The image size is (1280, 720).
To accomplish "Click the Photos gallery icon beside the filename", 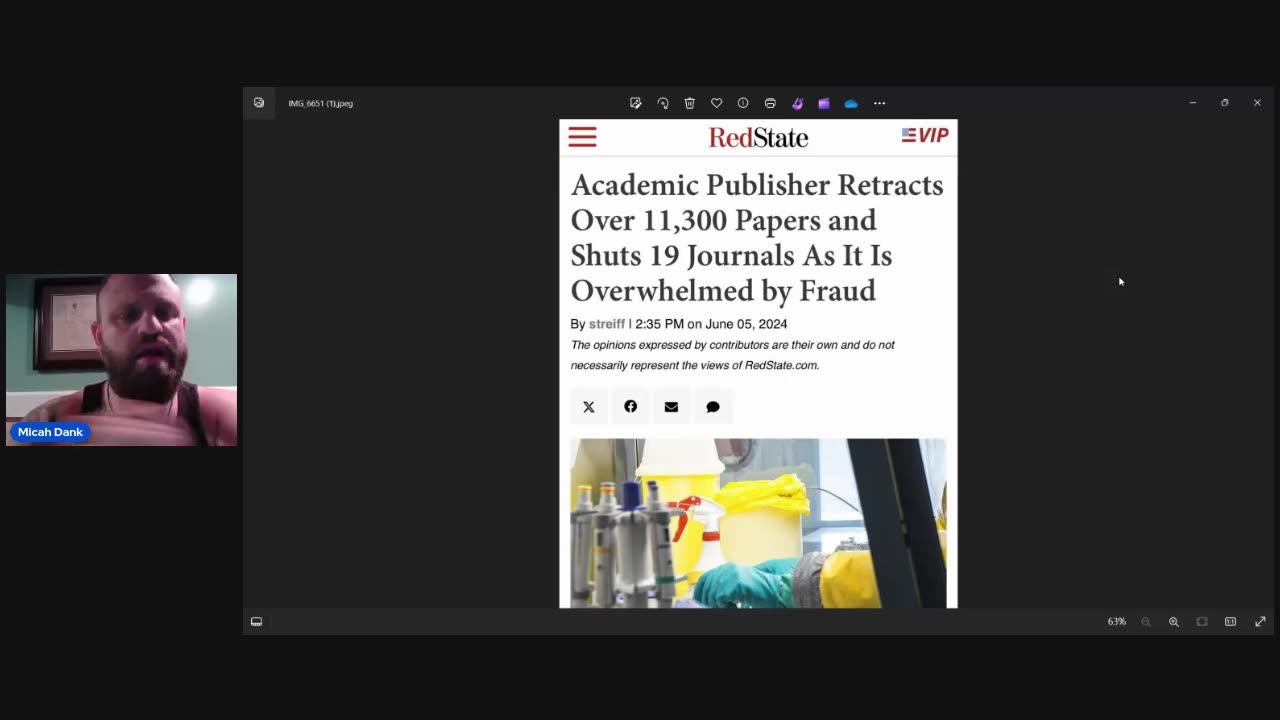I will [259, 102].
